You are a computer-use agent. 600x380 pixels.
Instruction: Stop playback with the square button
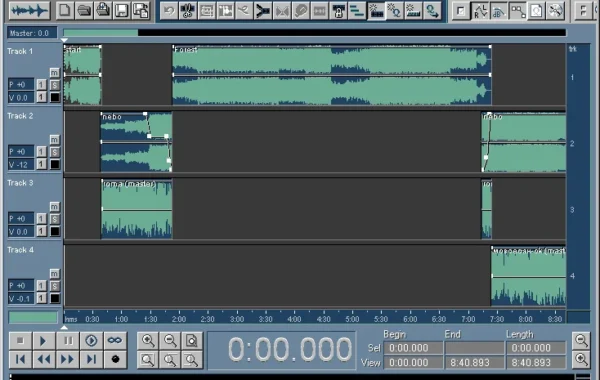coord(20,340)
